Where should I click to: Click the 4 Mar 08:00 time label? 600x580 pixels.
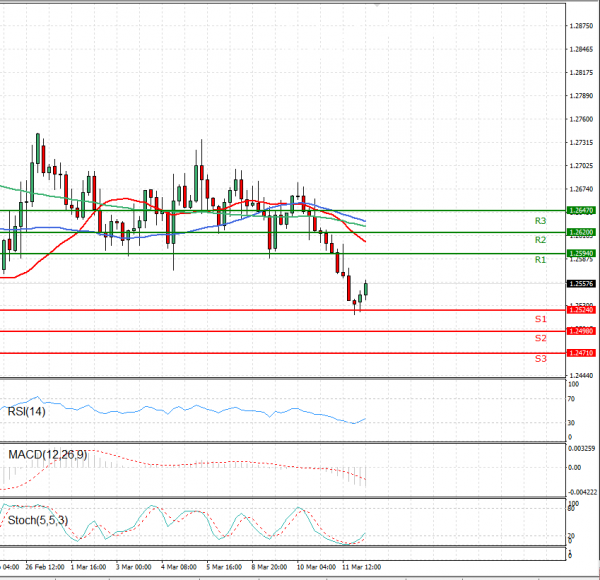coord(179,567)
